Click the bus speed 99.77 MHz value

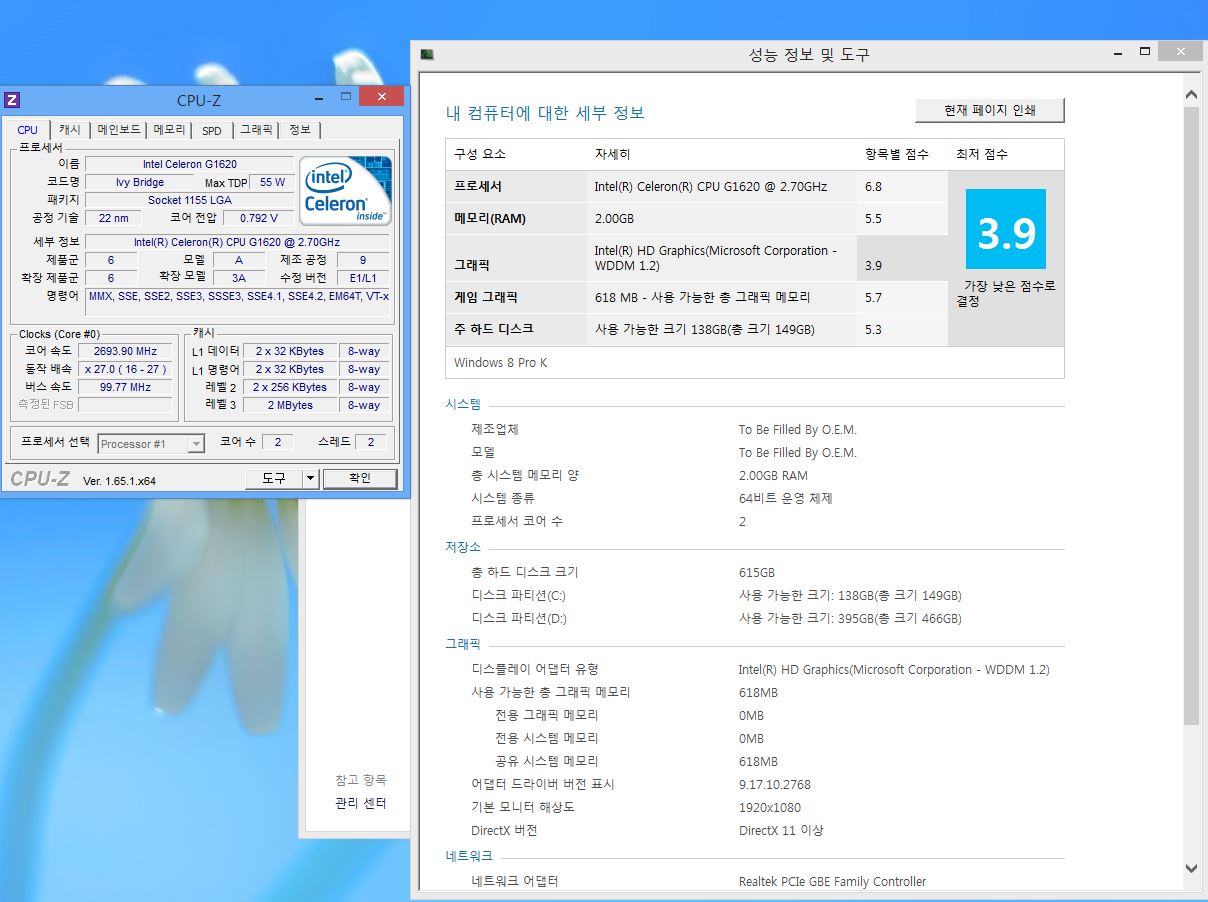(x=125, y=387)
